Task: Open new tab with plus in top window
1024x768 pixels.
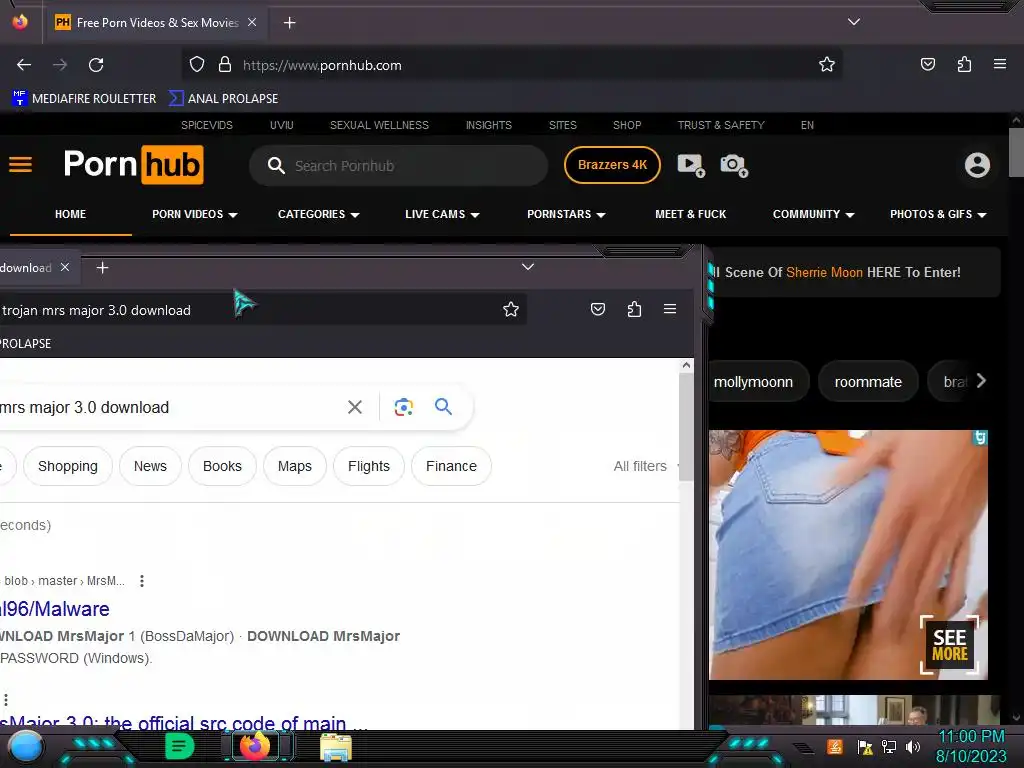Action: pos(289,23)
